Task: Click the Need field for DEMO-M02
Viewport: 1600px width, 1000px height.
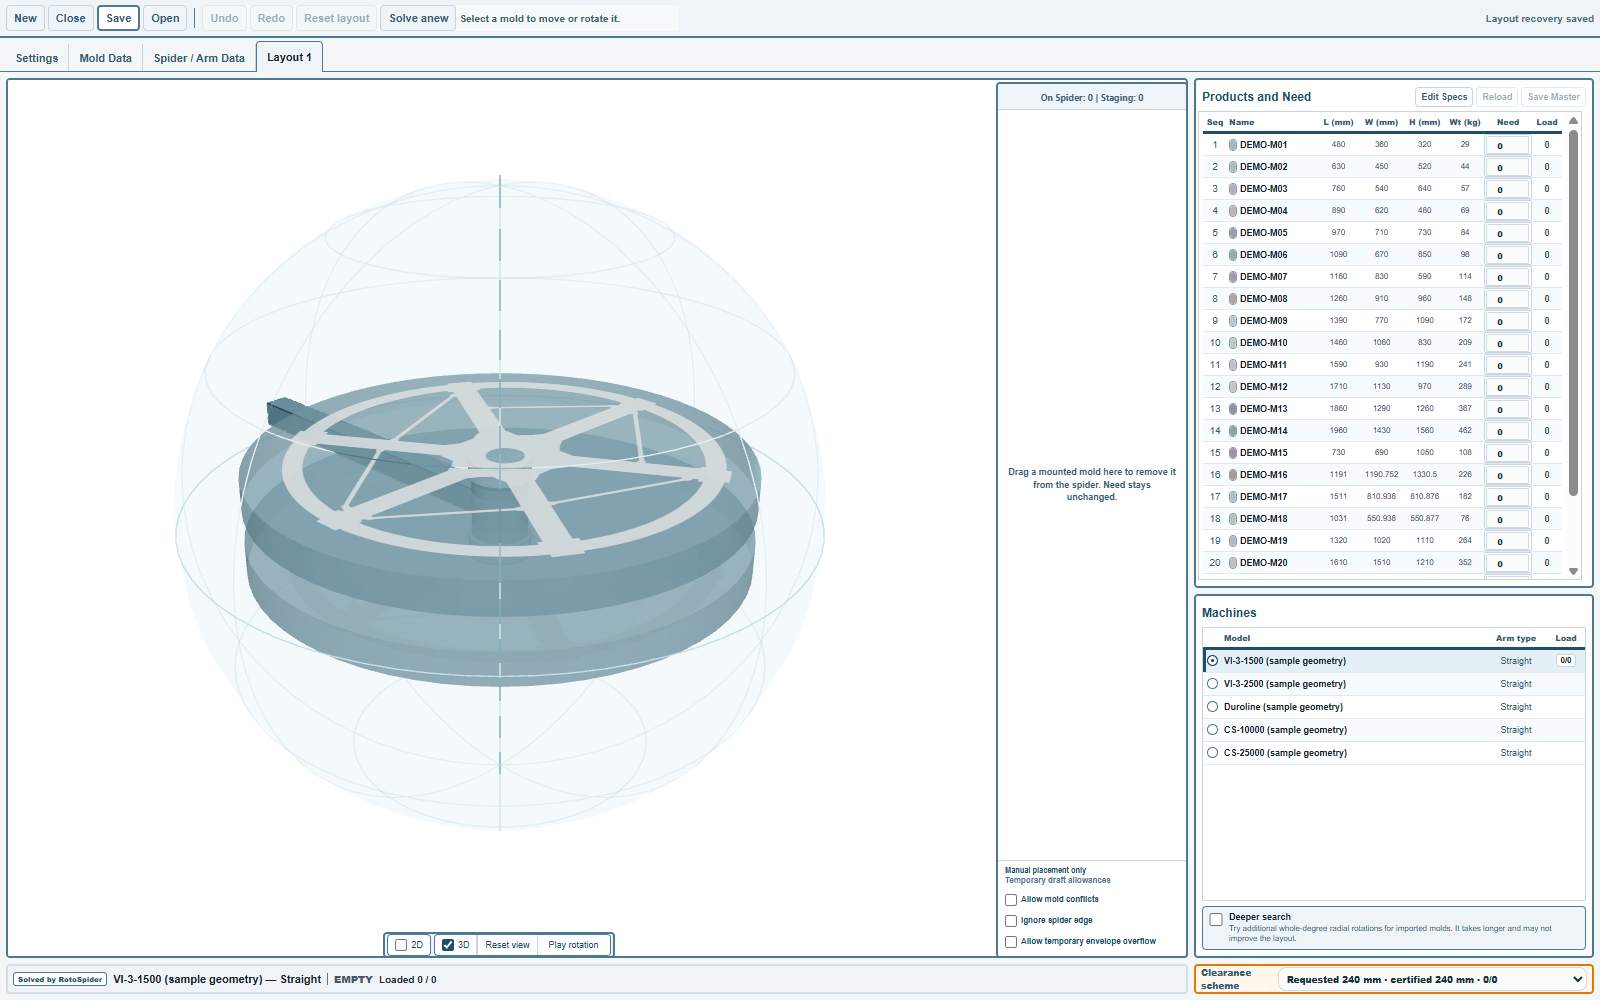Action: click(x=1508, y=167)
